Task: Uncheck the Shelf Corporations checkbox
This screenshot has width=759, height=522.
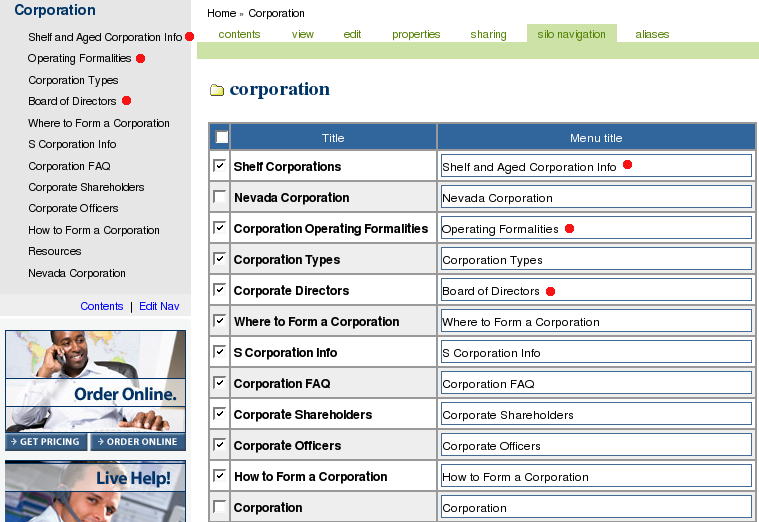Action: 220,166
